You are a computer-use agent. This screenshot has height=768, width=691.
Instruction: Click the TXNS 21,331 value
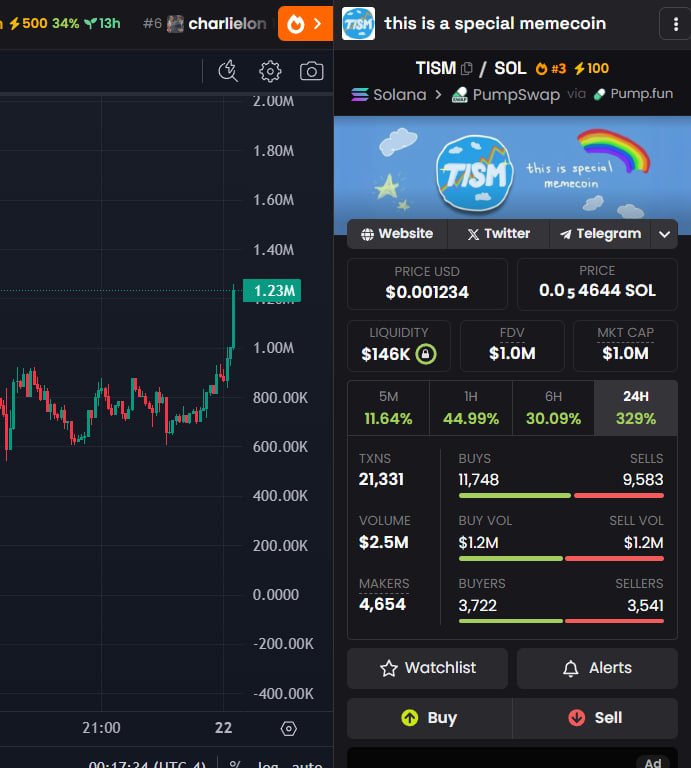point(381,479)
